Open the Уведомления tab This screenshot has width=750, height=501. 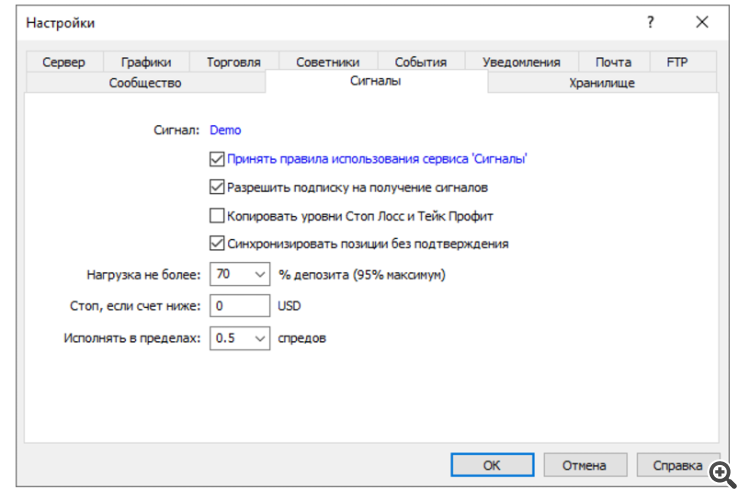521,62
